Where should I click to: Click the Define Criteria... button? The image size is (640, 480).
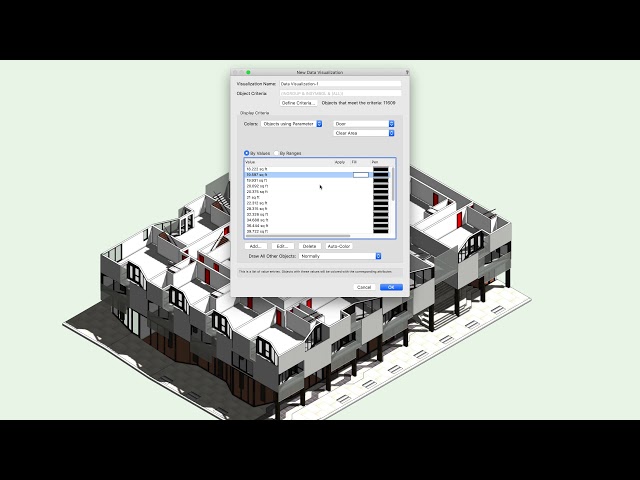tap(298, 103)
